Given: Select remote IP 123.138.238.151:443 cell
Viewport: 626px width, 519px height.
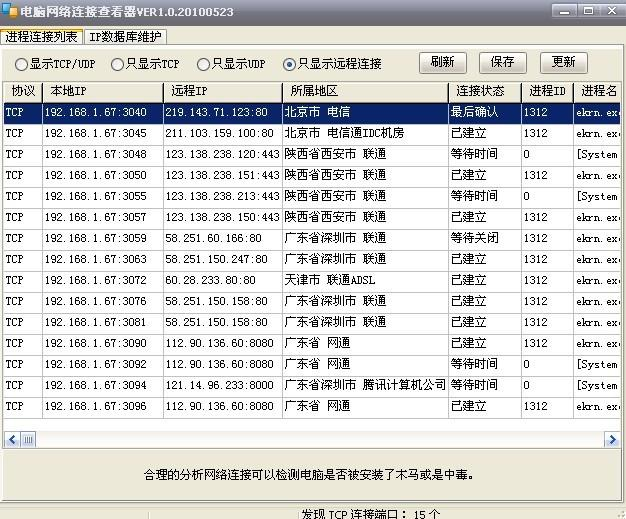Looking at the screenshot, I should 222,176.
